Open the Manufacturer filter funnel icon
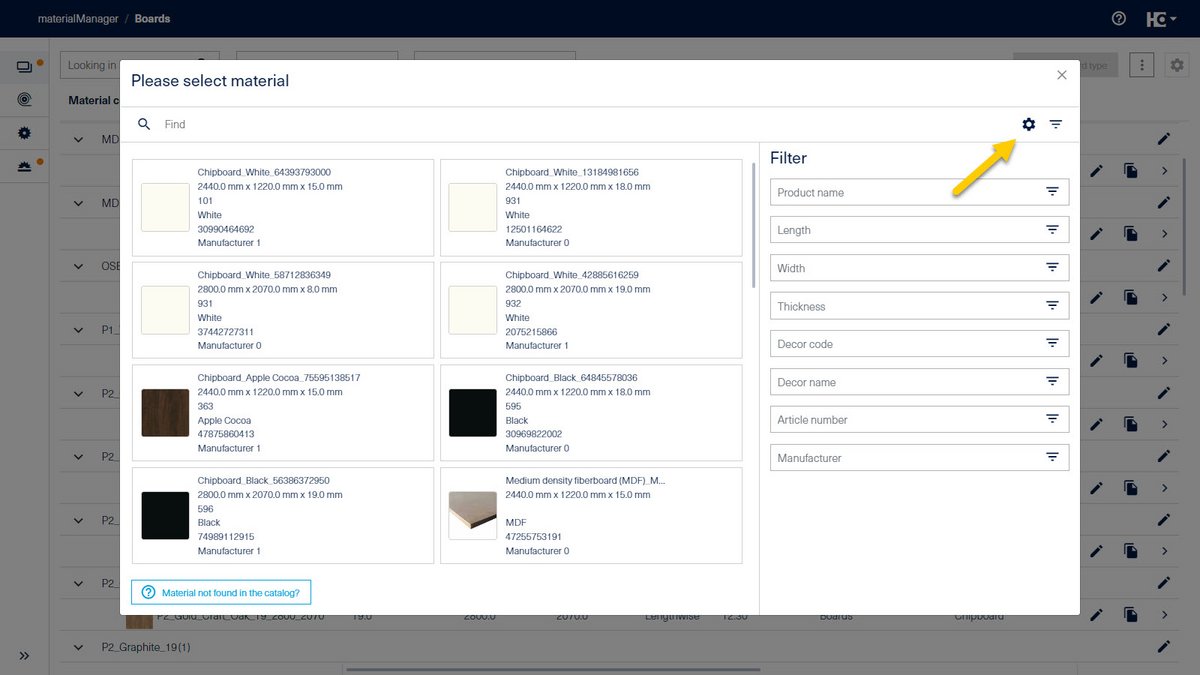The image size is (1200, 675). [x=1052, y=456]
